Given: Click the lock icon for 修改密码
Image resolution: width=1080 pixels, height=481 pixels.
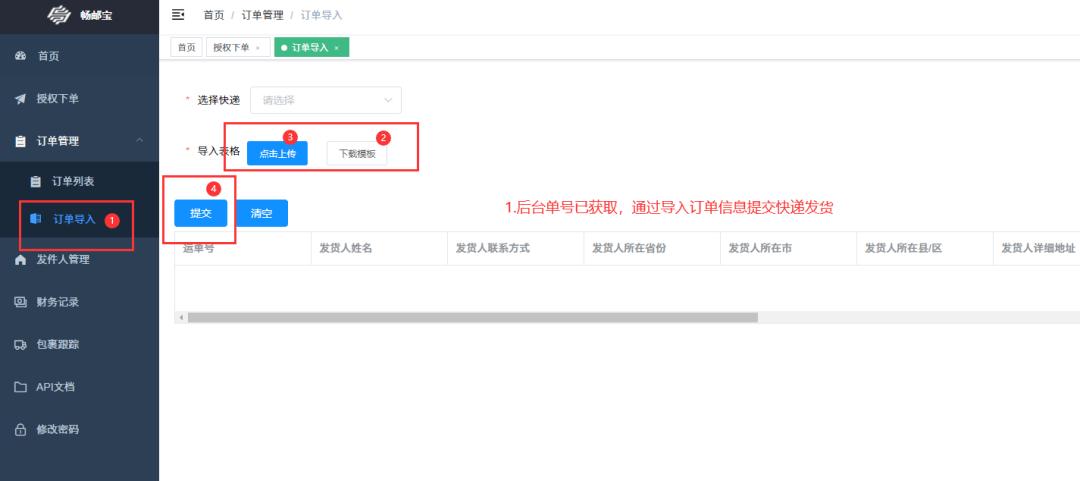Looking at the screenshot, I should click(x=20, y=429).
